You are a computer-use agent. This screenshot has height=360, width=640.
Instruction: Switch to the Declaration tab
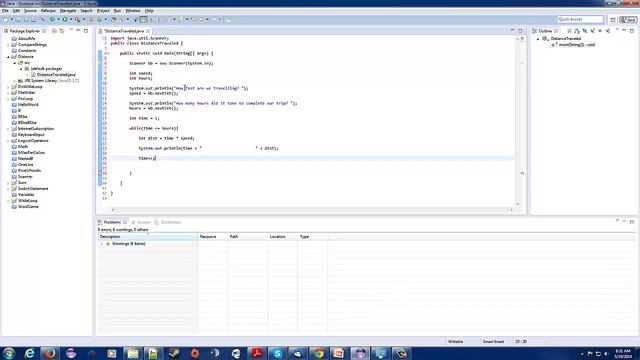(x=168, y=222)
